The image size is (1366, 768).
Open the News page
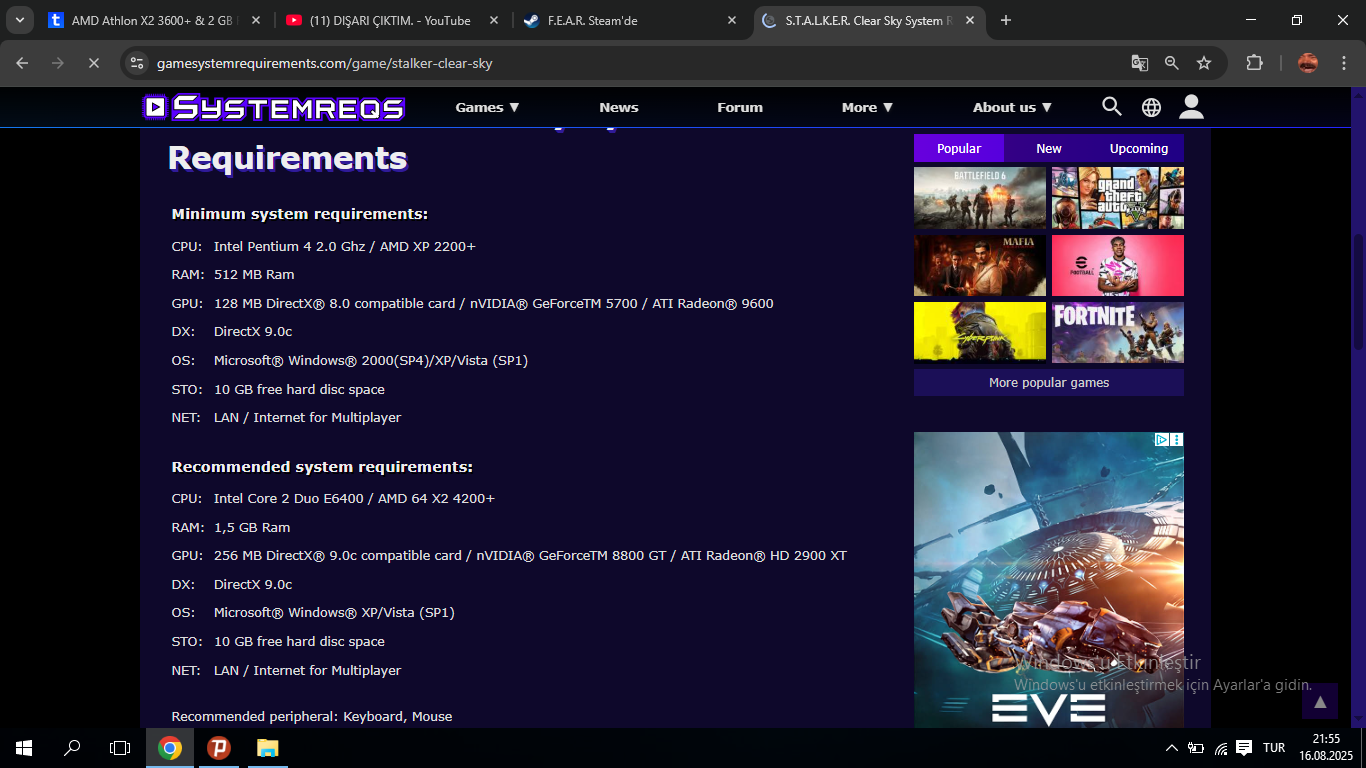click(x=619, y=107)
